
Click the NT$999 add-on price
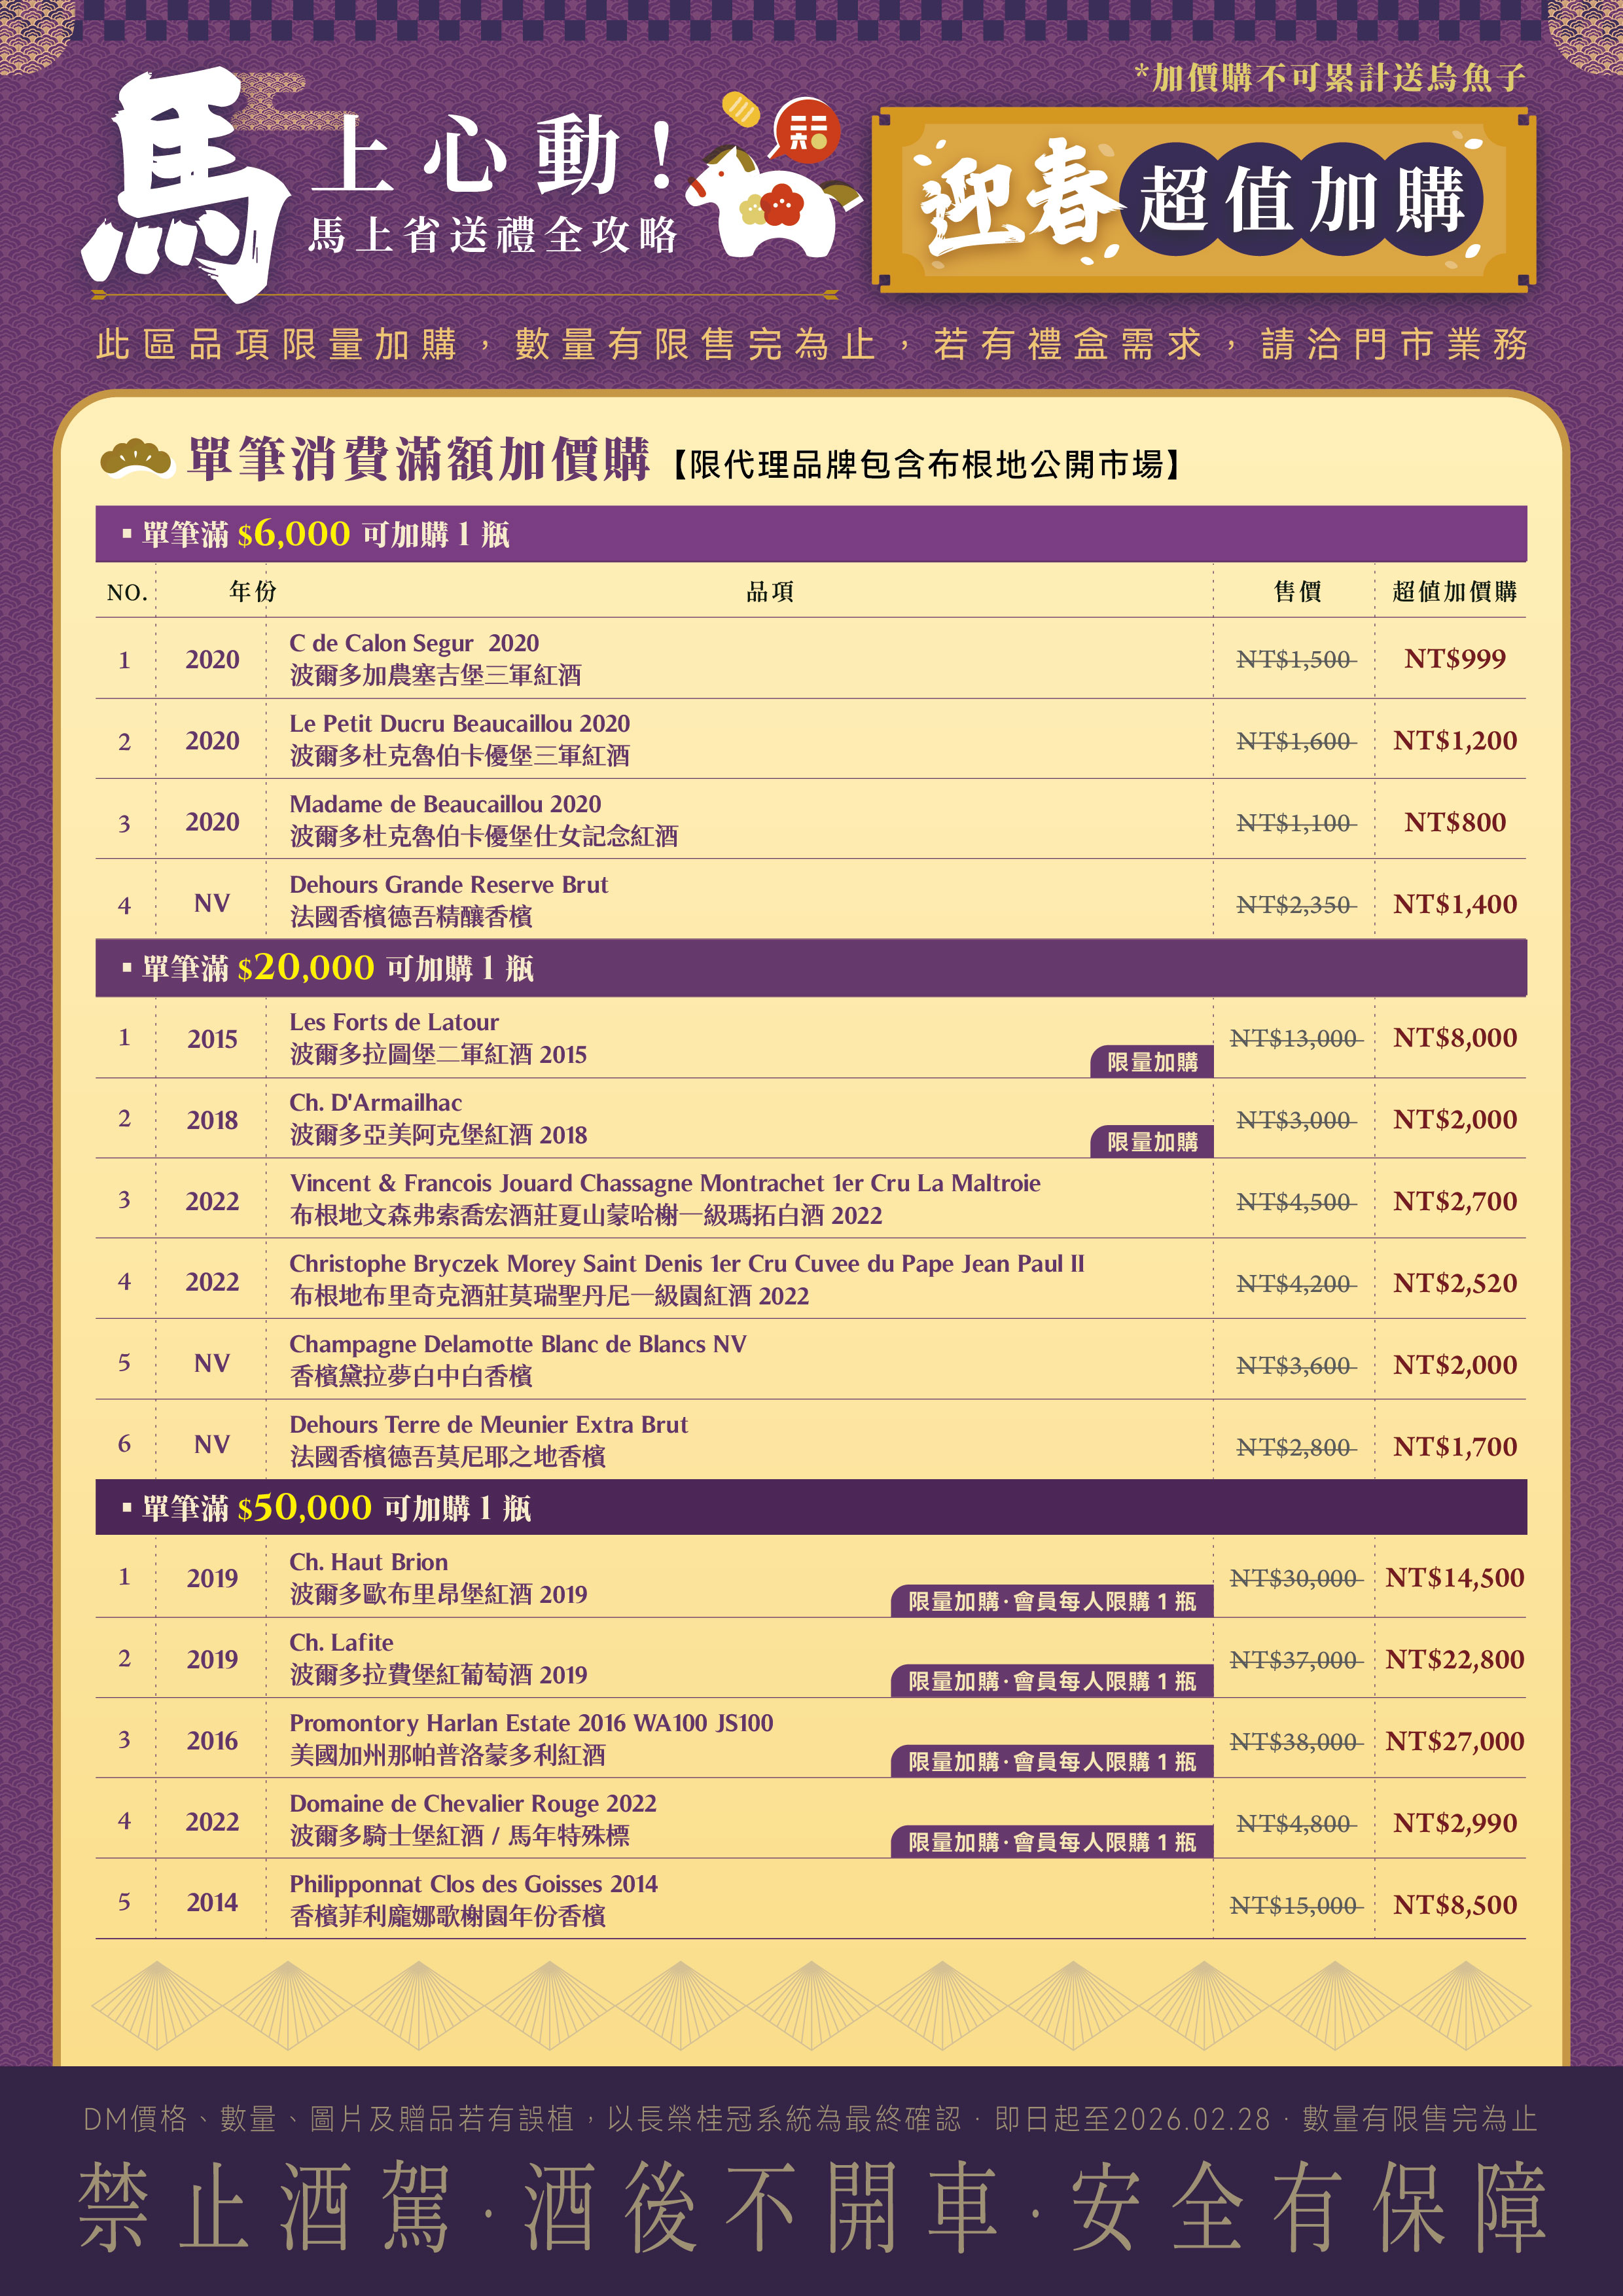pyautogui.click(x=1454, y=659)
